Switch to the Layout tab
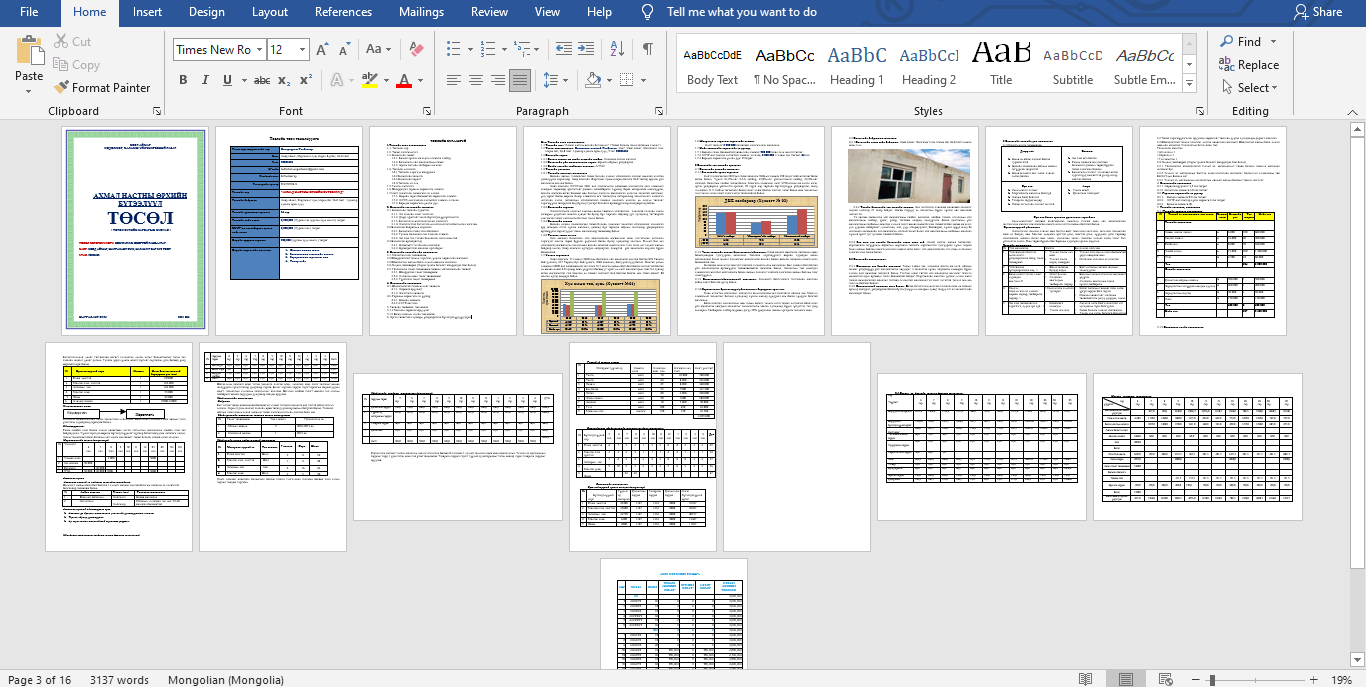 (x=270, y=12)
